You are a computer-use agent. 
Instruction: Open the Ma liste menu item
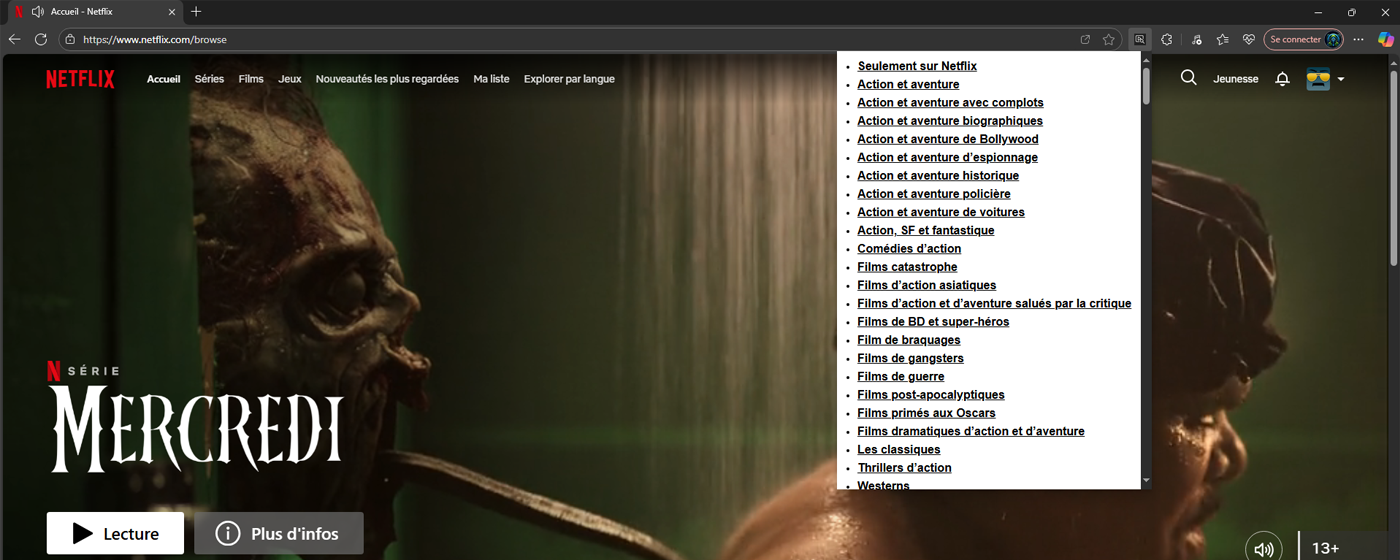tap(491, 79)
